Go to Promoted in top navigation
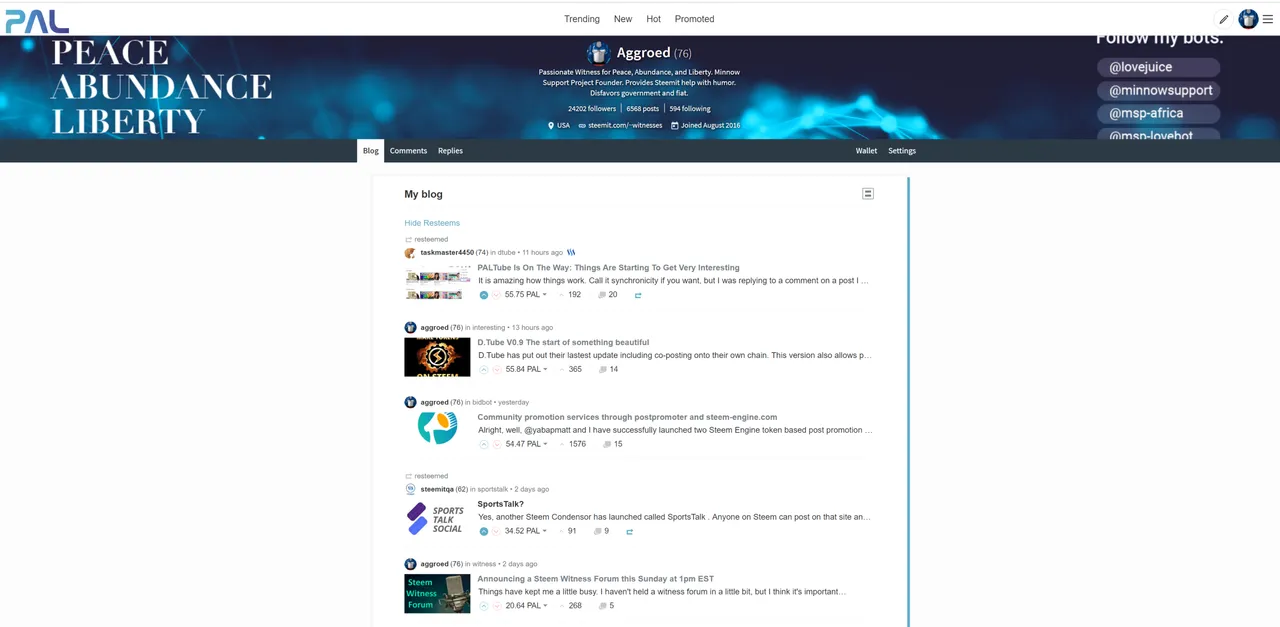The image size is (1280, 627). pos(694,19)
